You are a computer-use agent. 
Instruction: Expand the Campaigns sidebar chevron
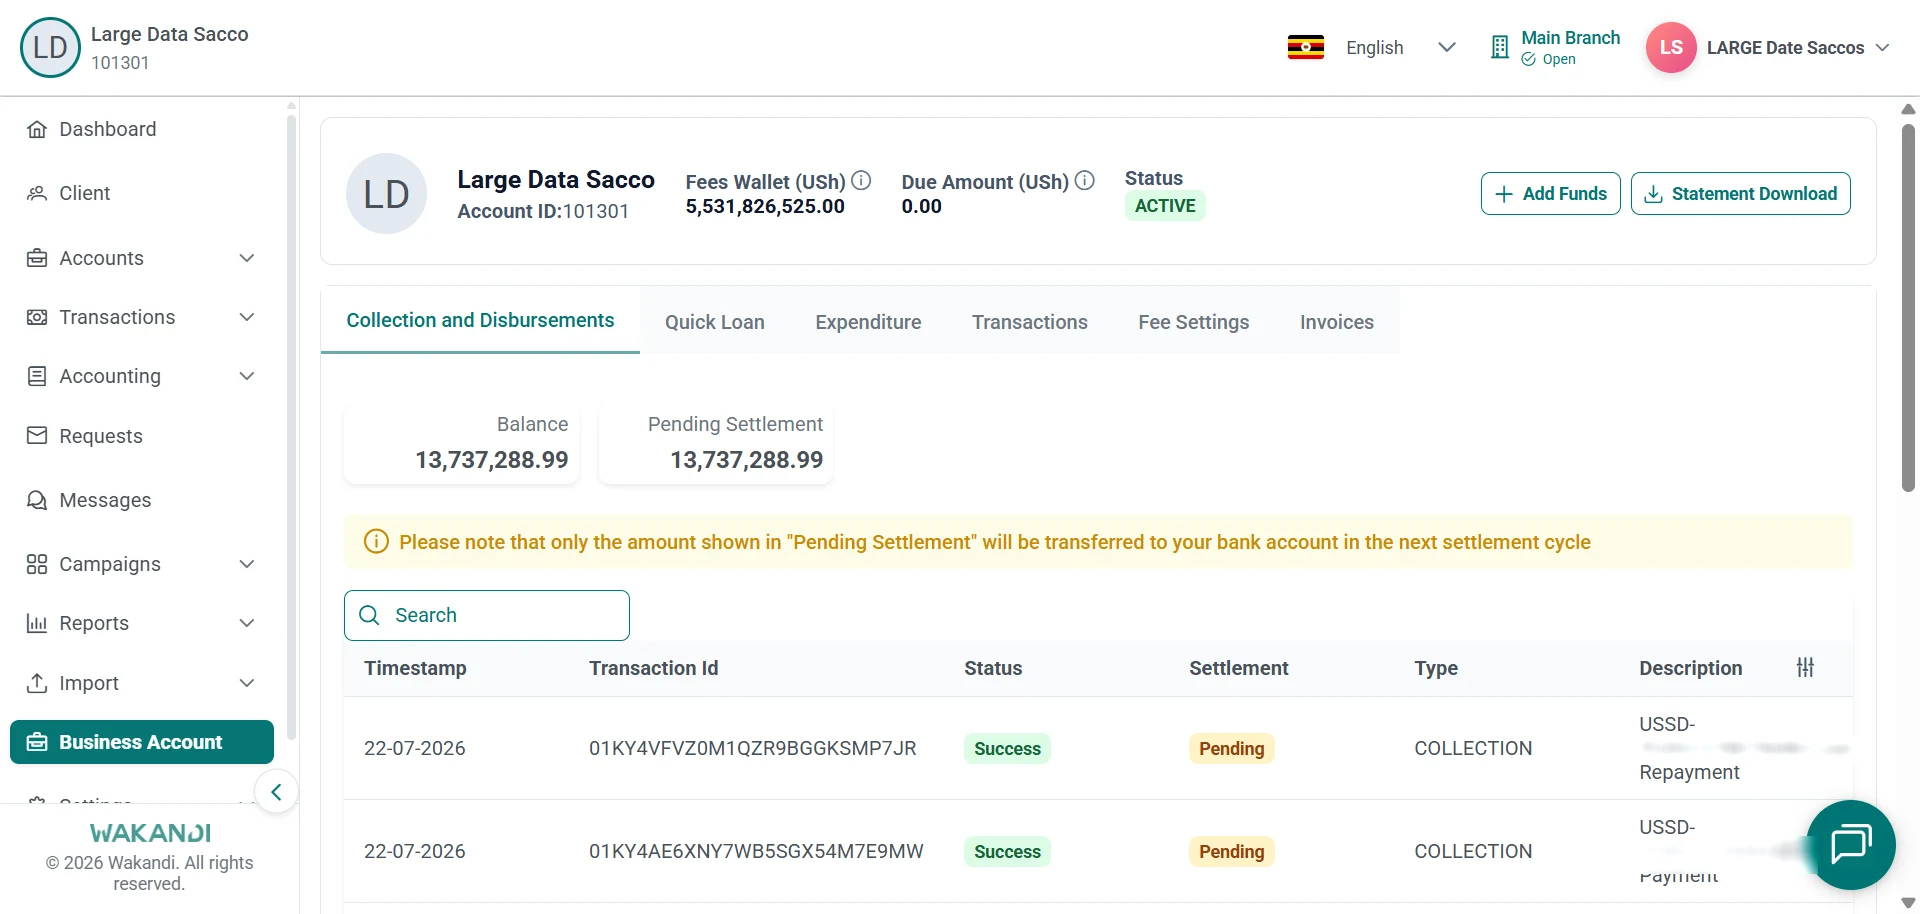coord(247,564)
